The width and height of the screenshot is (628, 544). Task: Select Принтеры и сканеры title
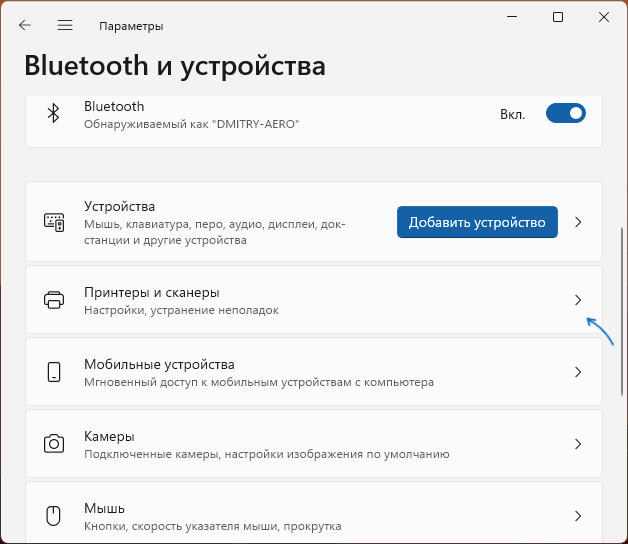pyautogui.click(x=151, y=292)
